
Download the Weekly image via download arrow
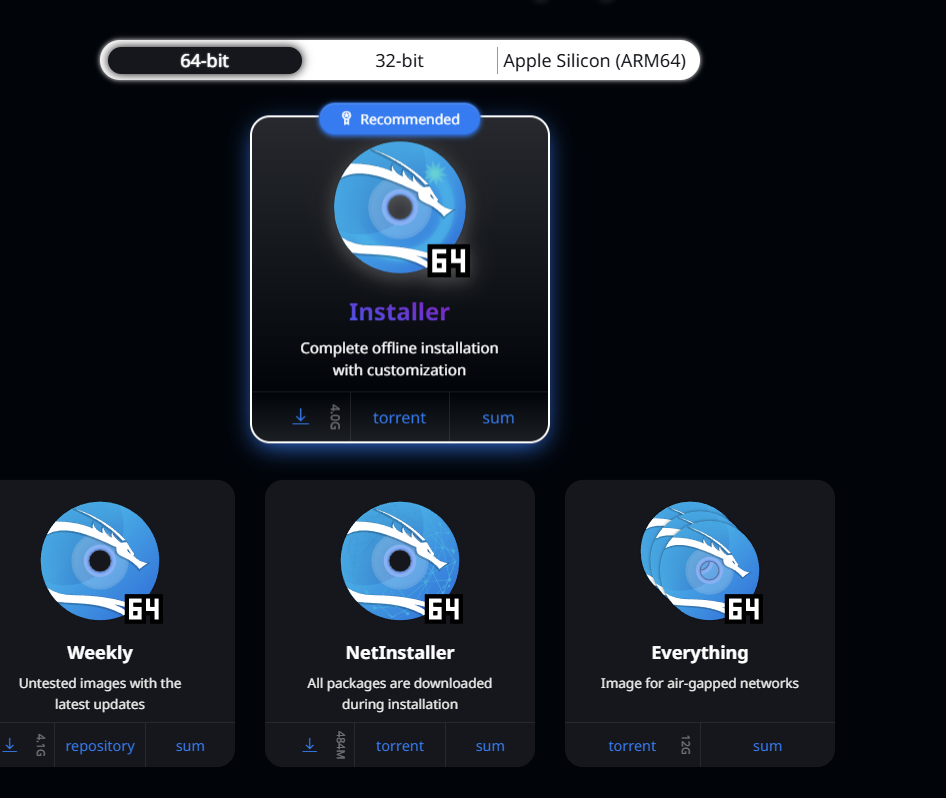tap(10, 745)
